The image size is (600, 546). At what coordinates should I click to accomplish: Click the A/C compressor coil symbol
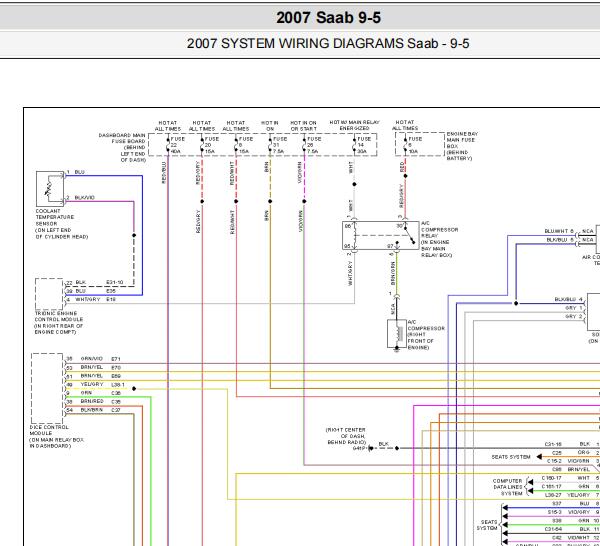pos(397,334)
